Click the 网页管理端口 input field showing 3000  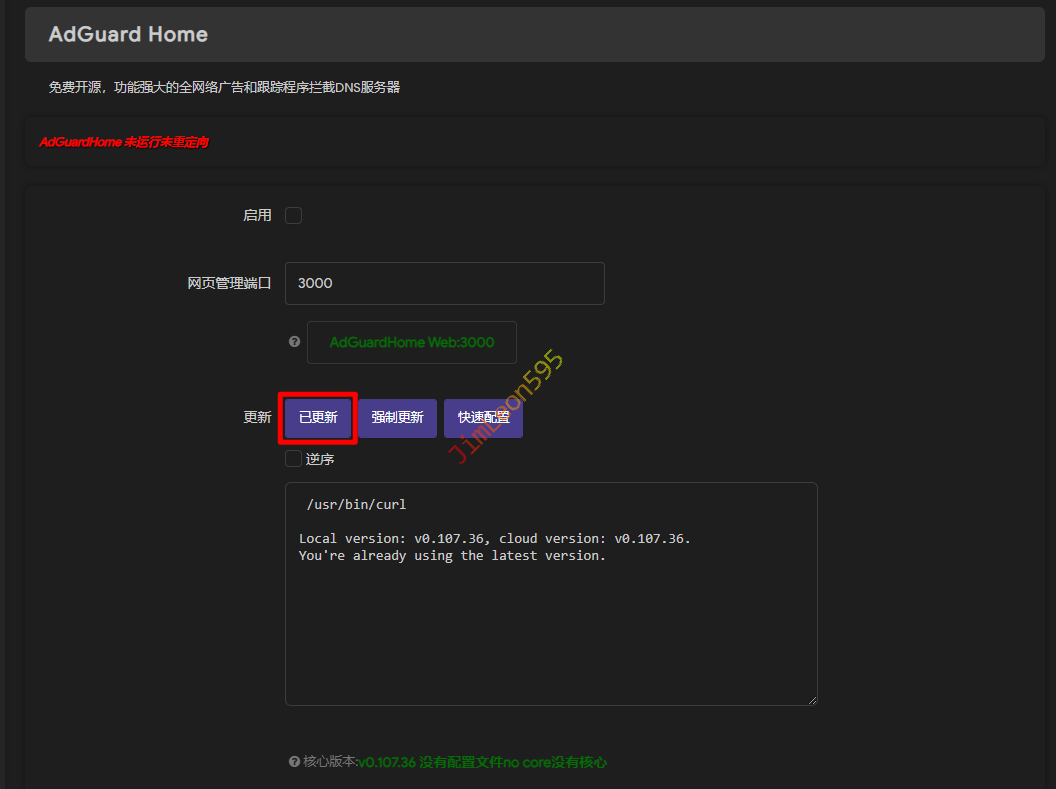444,283
